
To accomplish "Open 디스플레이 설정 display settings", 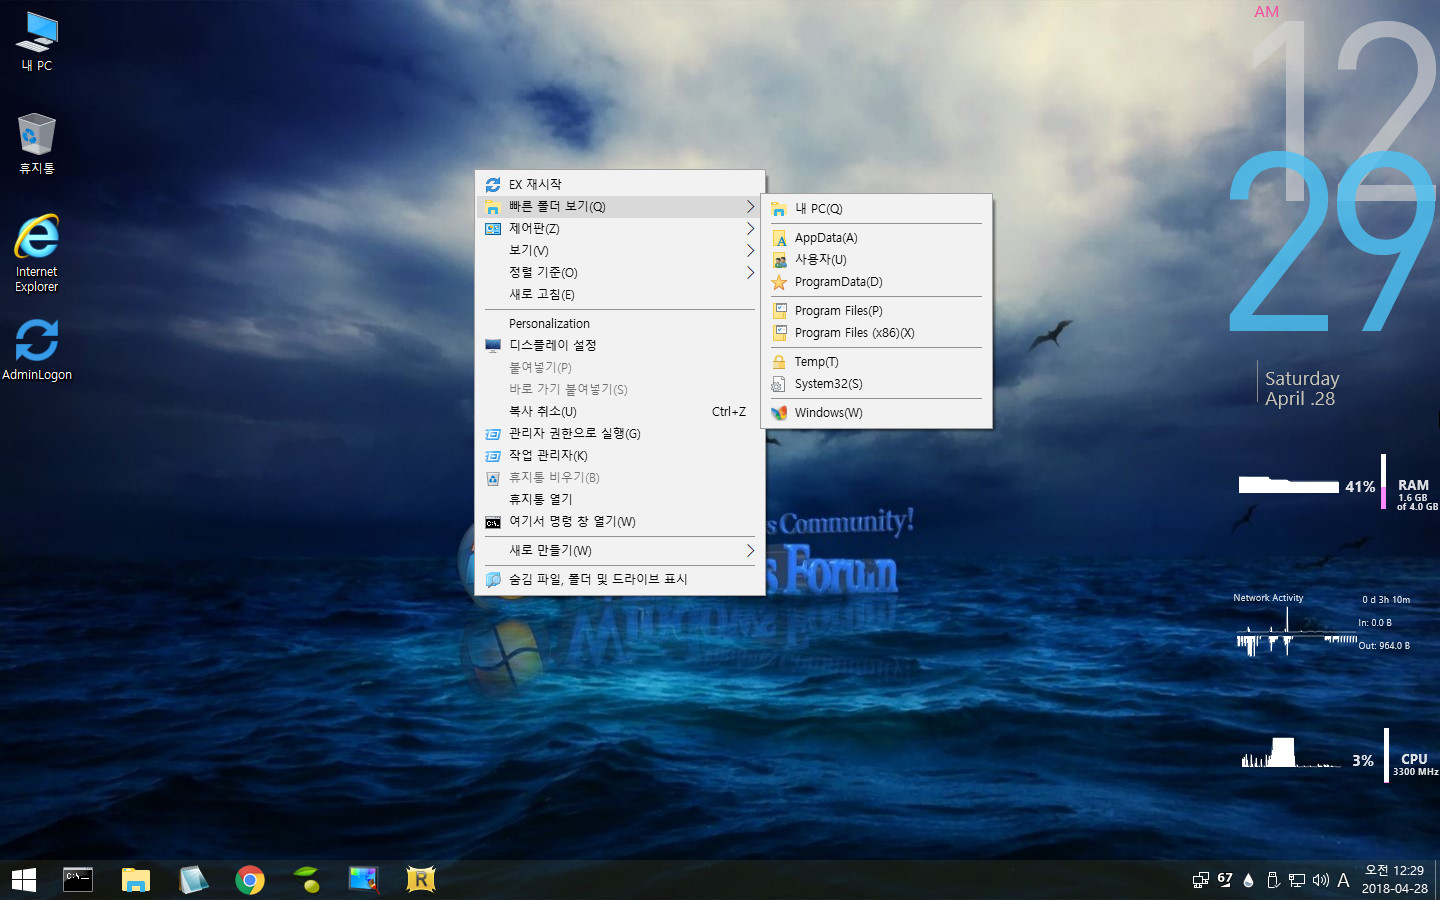I will pyautogui.click(x=620, y=345).
